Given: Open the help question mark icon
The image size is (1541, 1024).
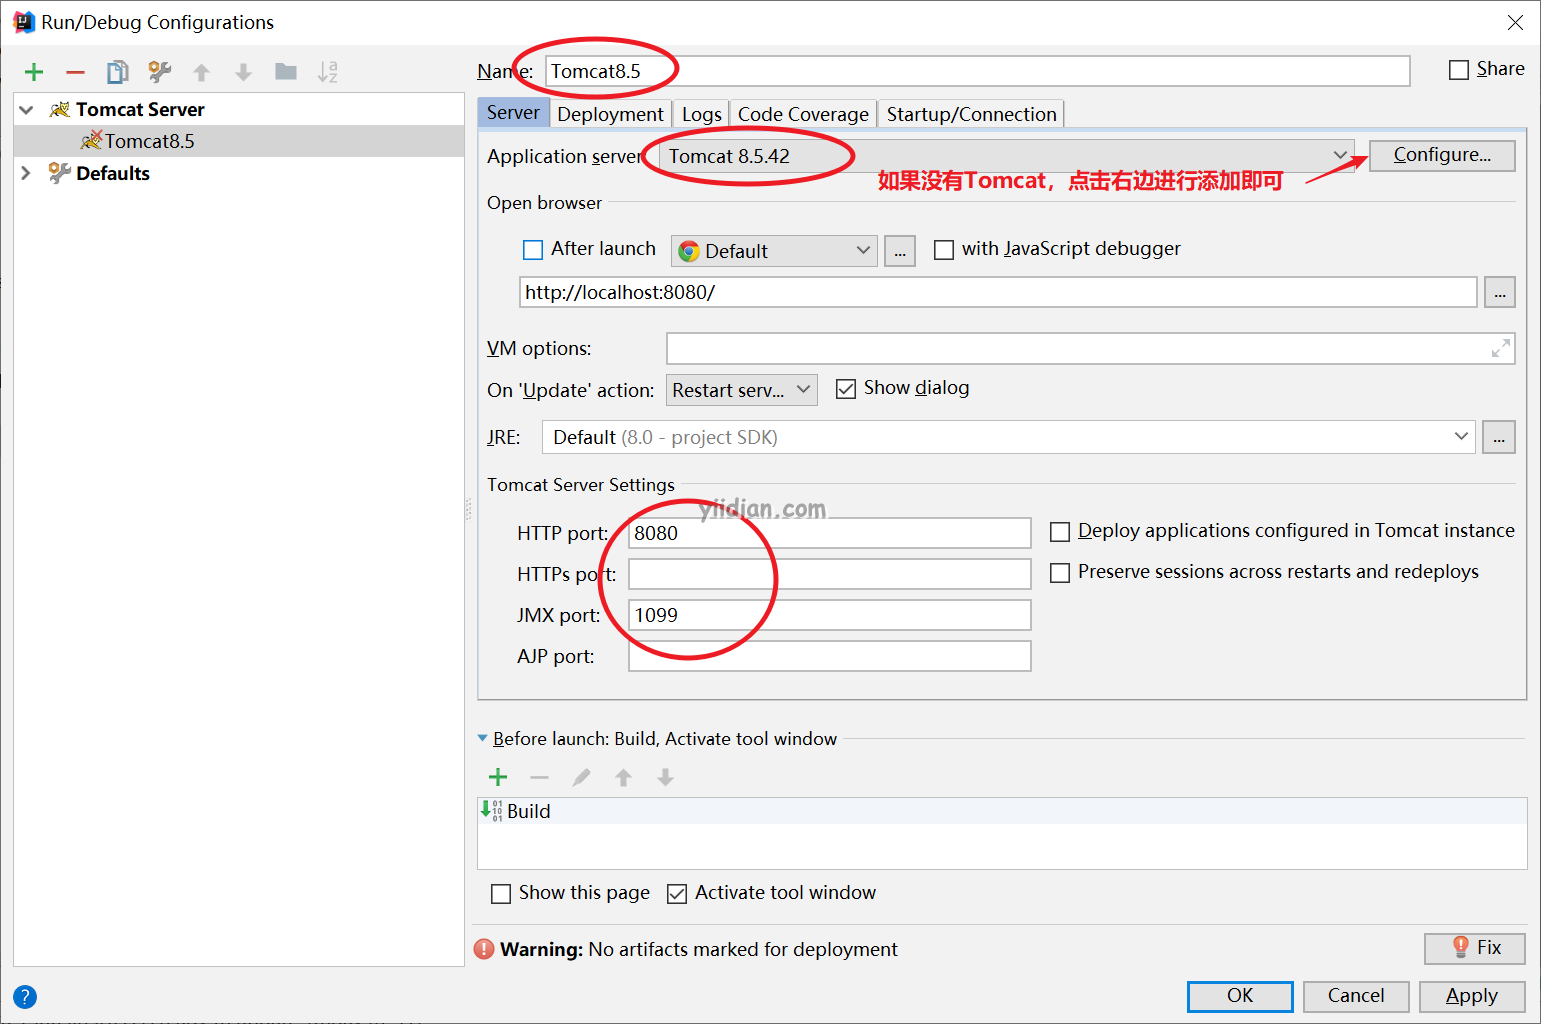Looking at the screenshot, I should 25,996.
